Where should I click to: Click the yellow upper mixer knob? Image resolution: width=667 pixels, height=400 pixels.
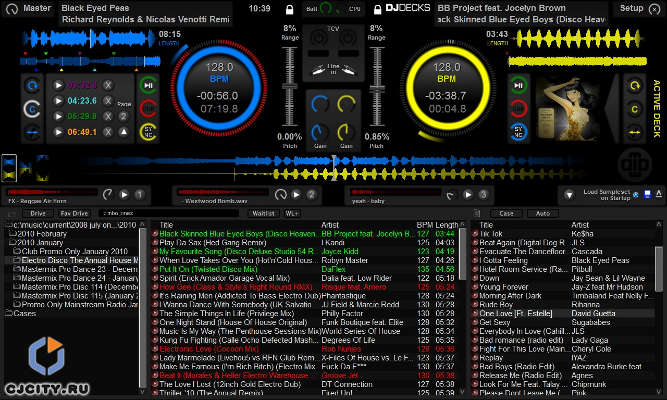346,104
